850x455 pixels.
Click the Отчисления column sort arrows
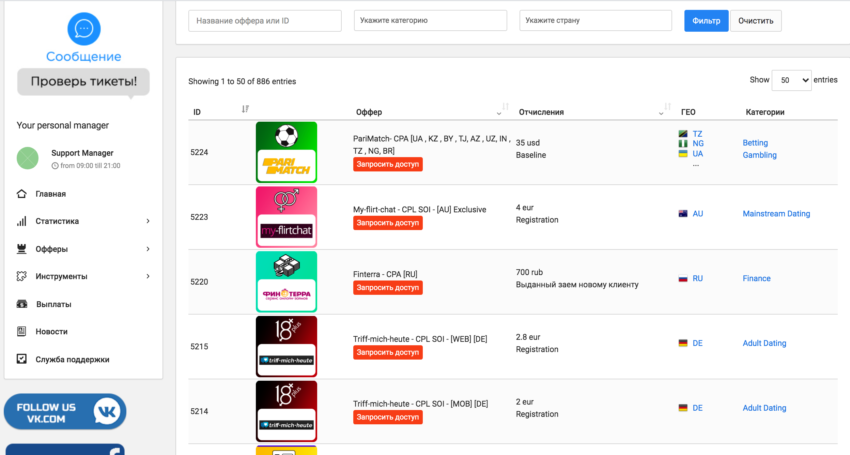pyautogui.click(x=667, y=106)
